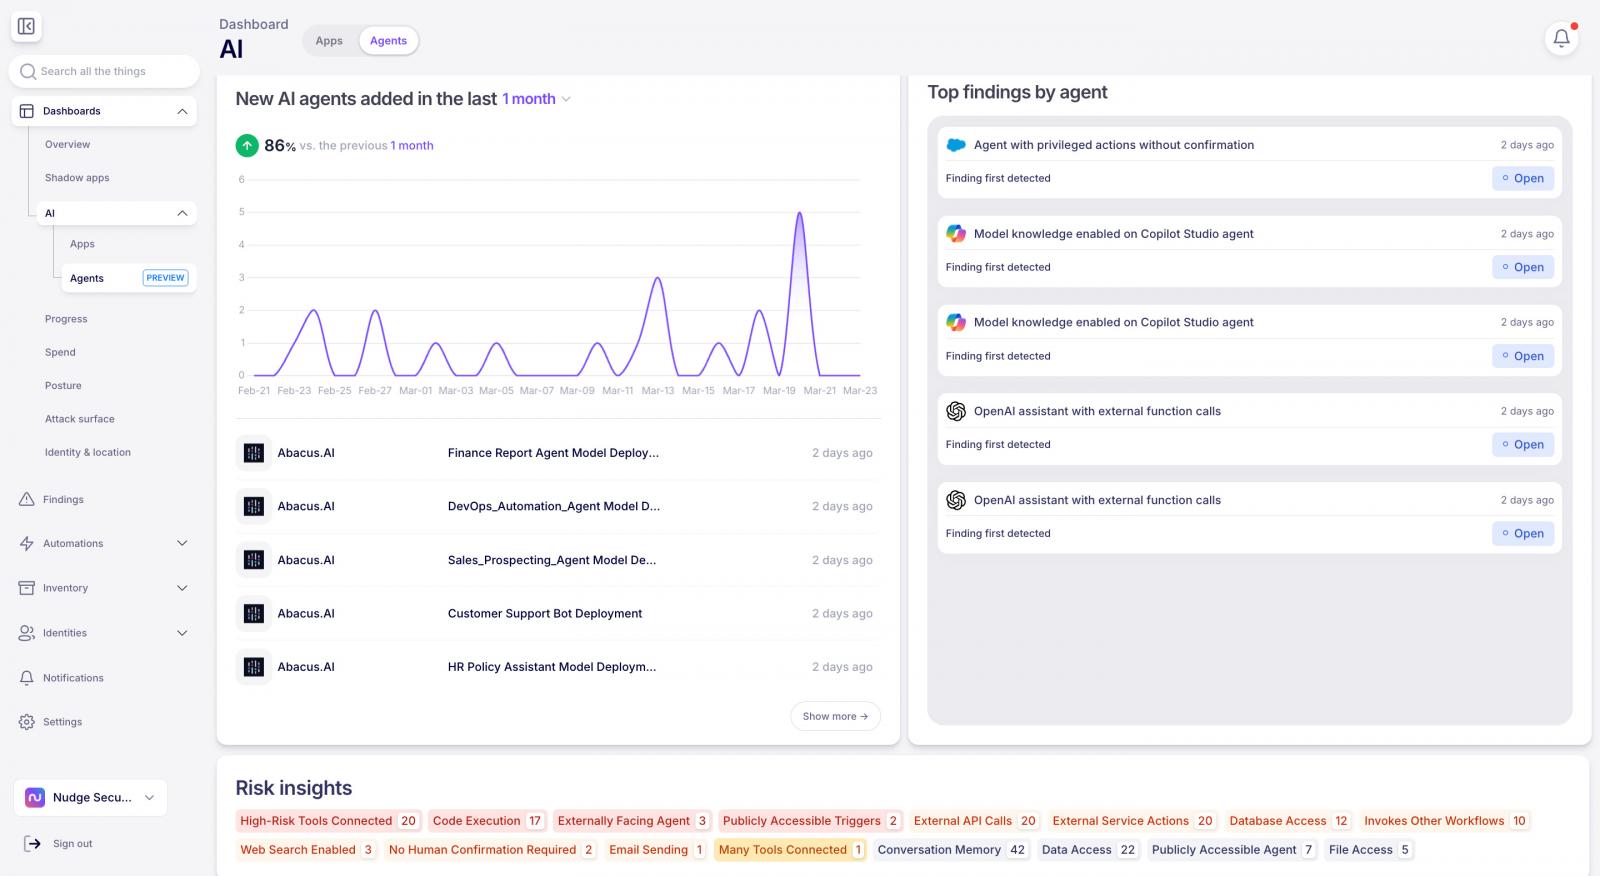Open Overview in the sidebar
Screen dimensions: 1600x876
pos(67,144)
